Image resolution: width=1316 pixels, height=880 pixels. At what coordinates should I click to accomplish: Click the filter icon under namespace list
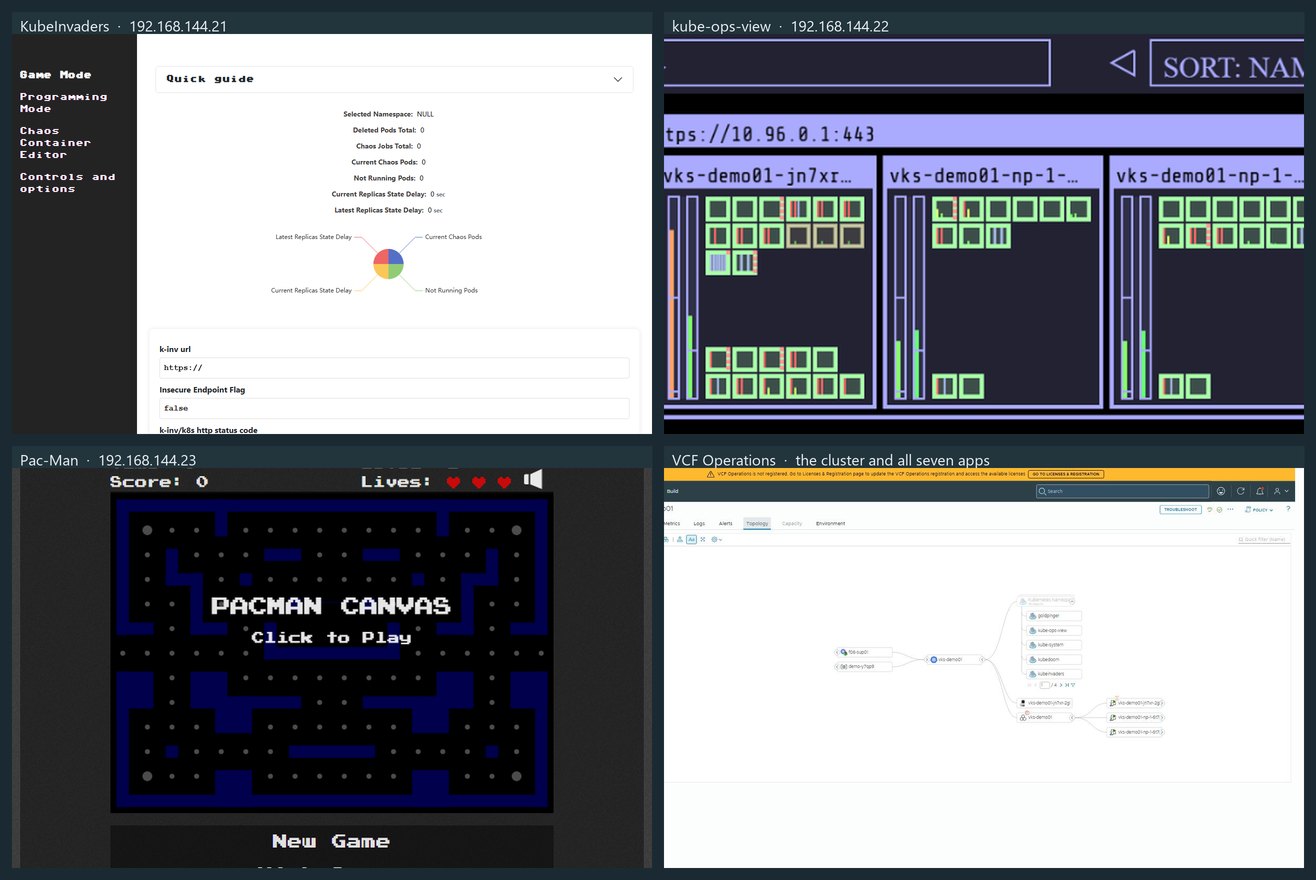point(1073,685)
